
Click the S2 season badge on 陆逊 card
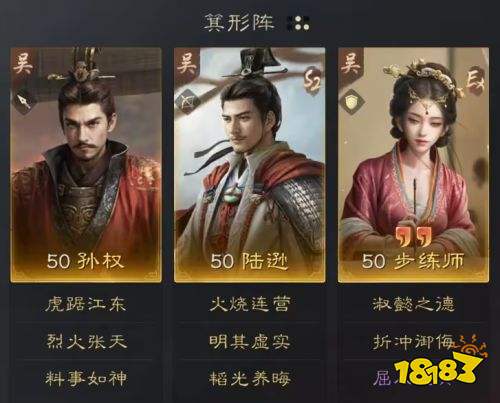coord(312,80)
